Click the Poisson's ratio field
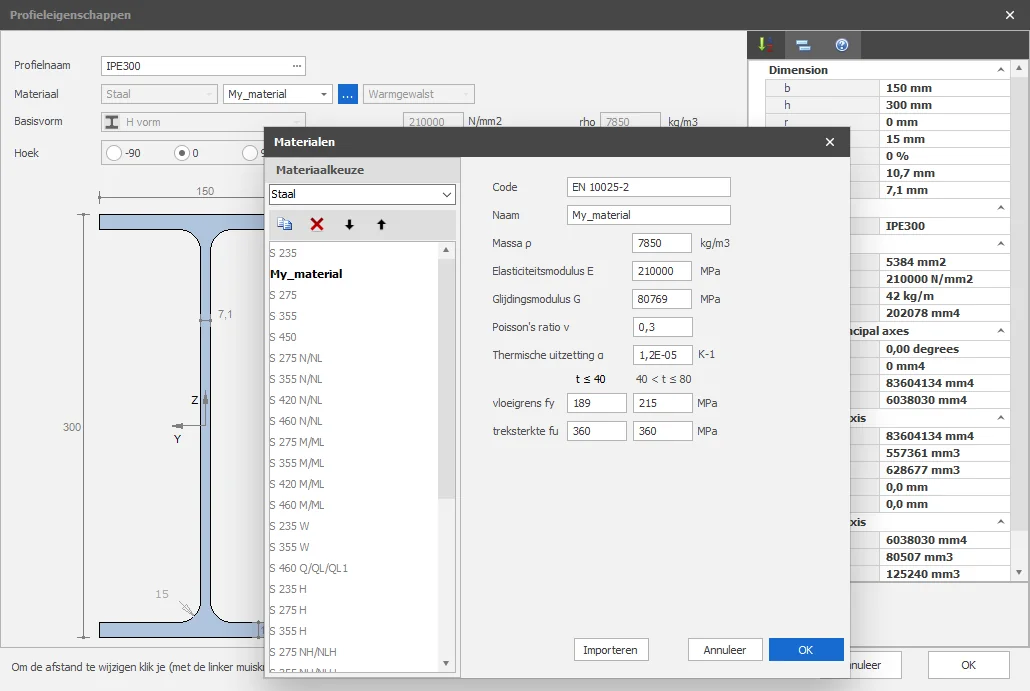Screen dimensions: 1030x691 662,327
